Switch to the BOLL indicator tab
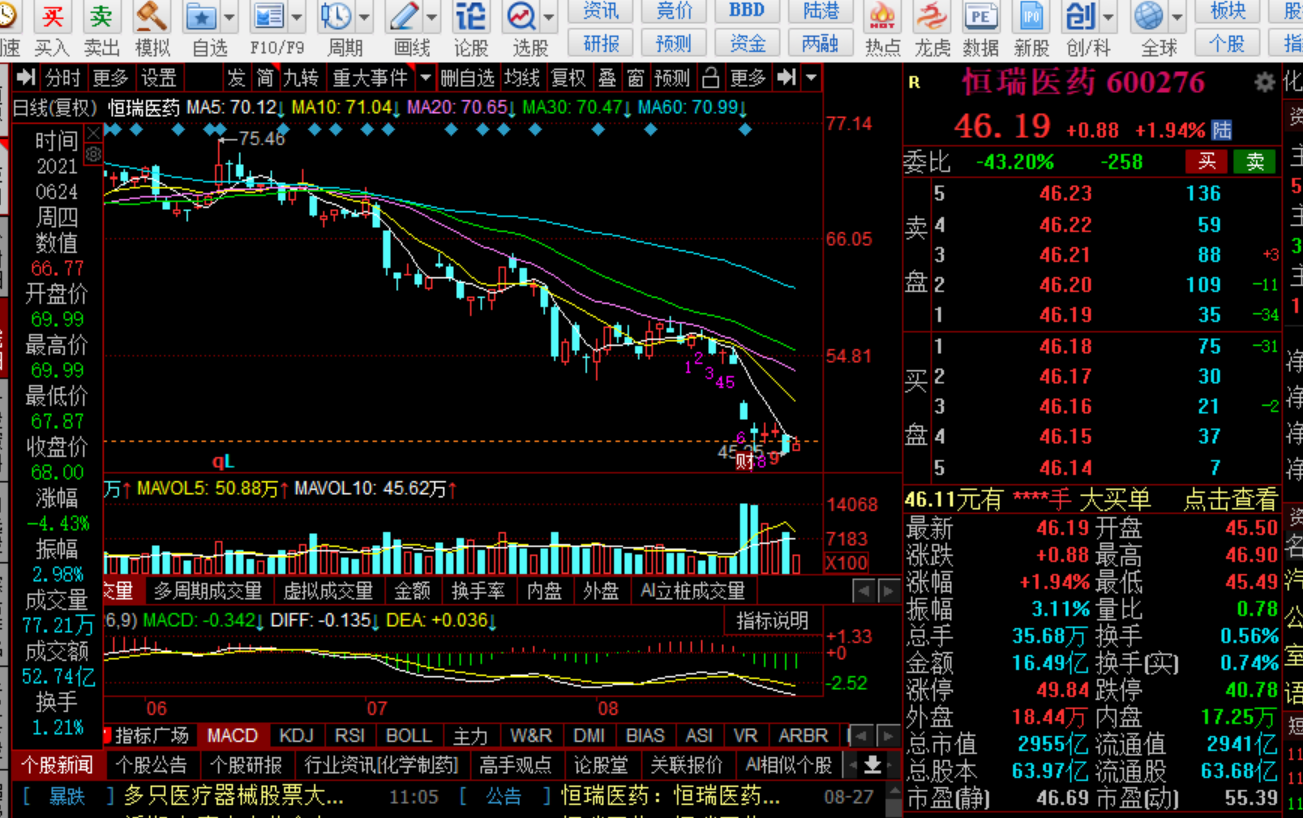Viewport: 1303px width, 818px height. click(409, 735)
